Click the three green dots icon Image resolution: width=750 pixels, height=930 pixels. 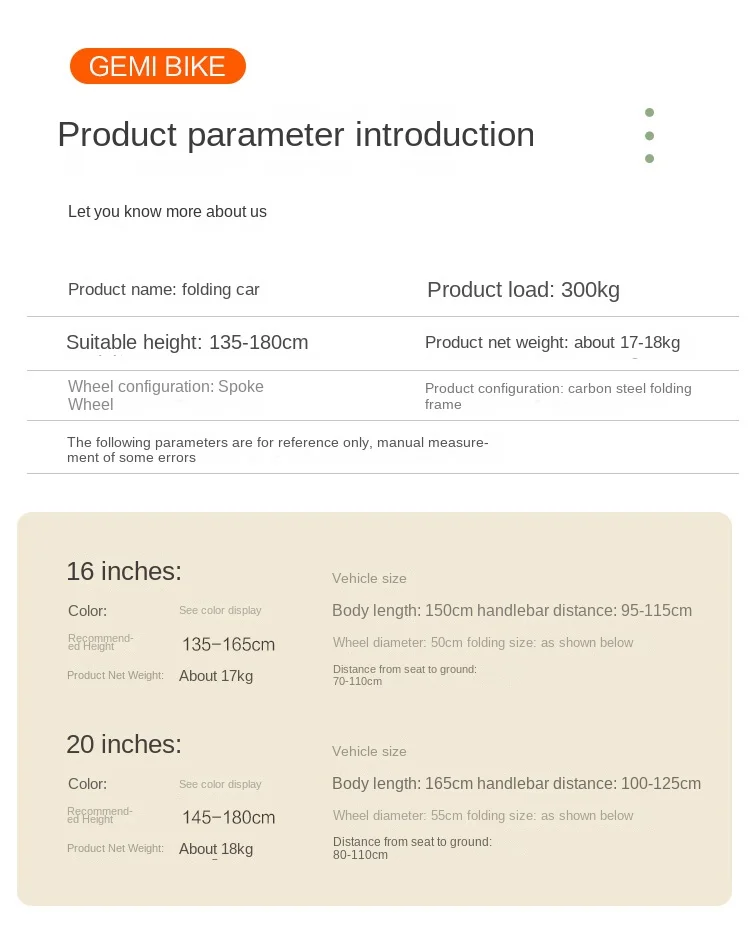[649, 135]
